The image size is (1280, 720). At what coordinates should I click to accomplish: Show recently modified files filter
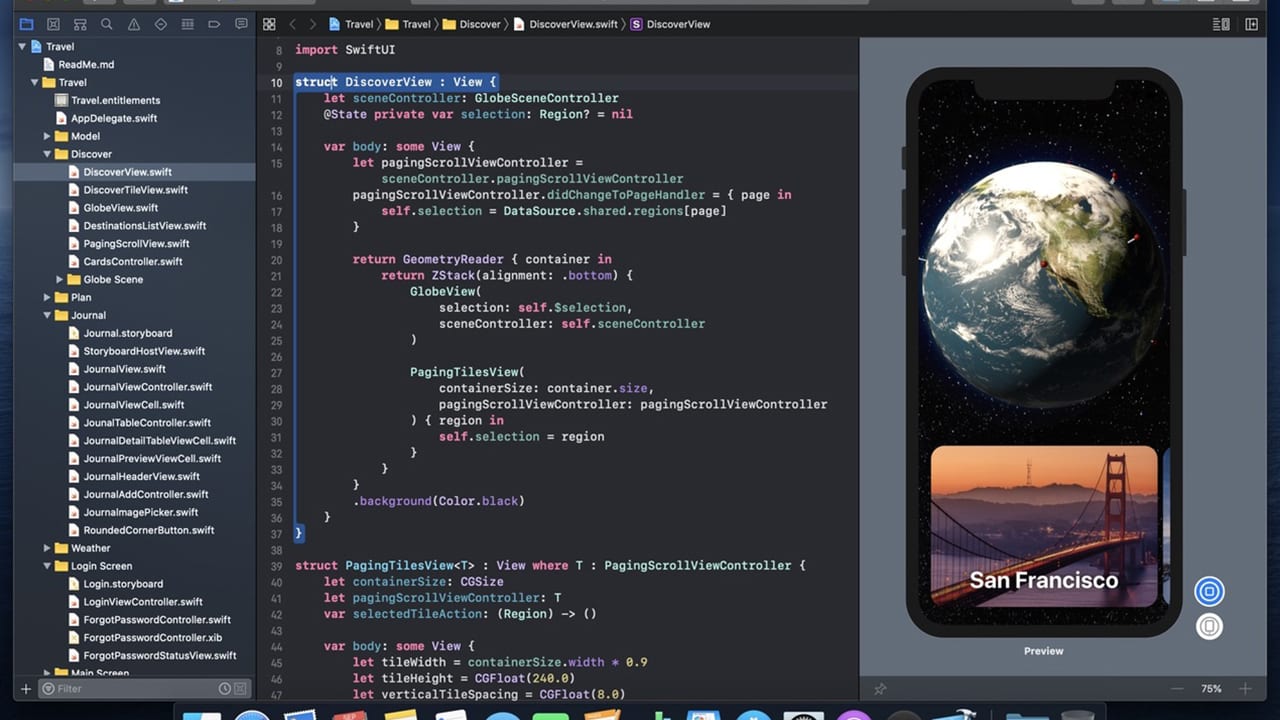tap(225, 689)
